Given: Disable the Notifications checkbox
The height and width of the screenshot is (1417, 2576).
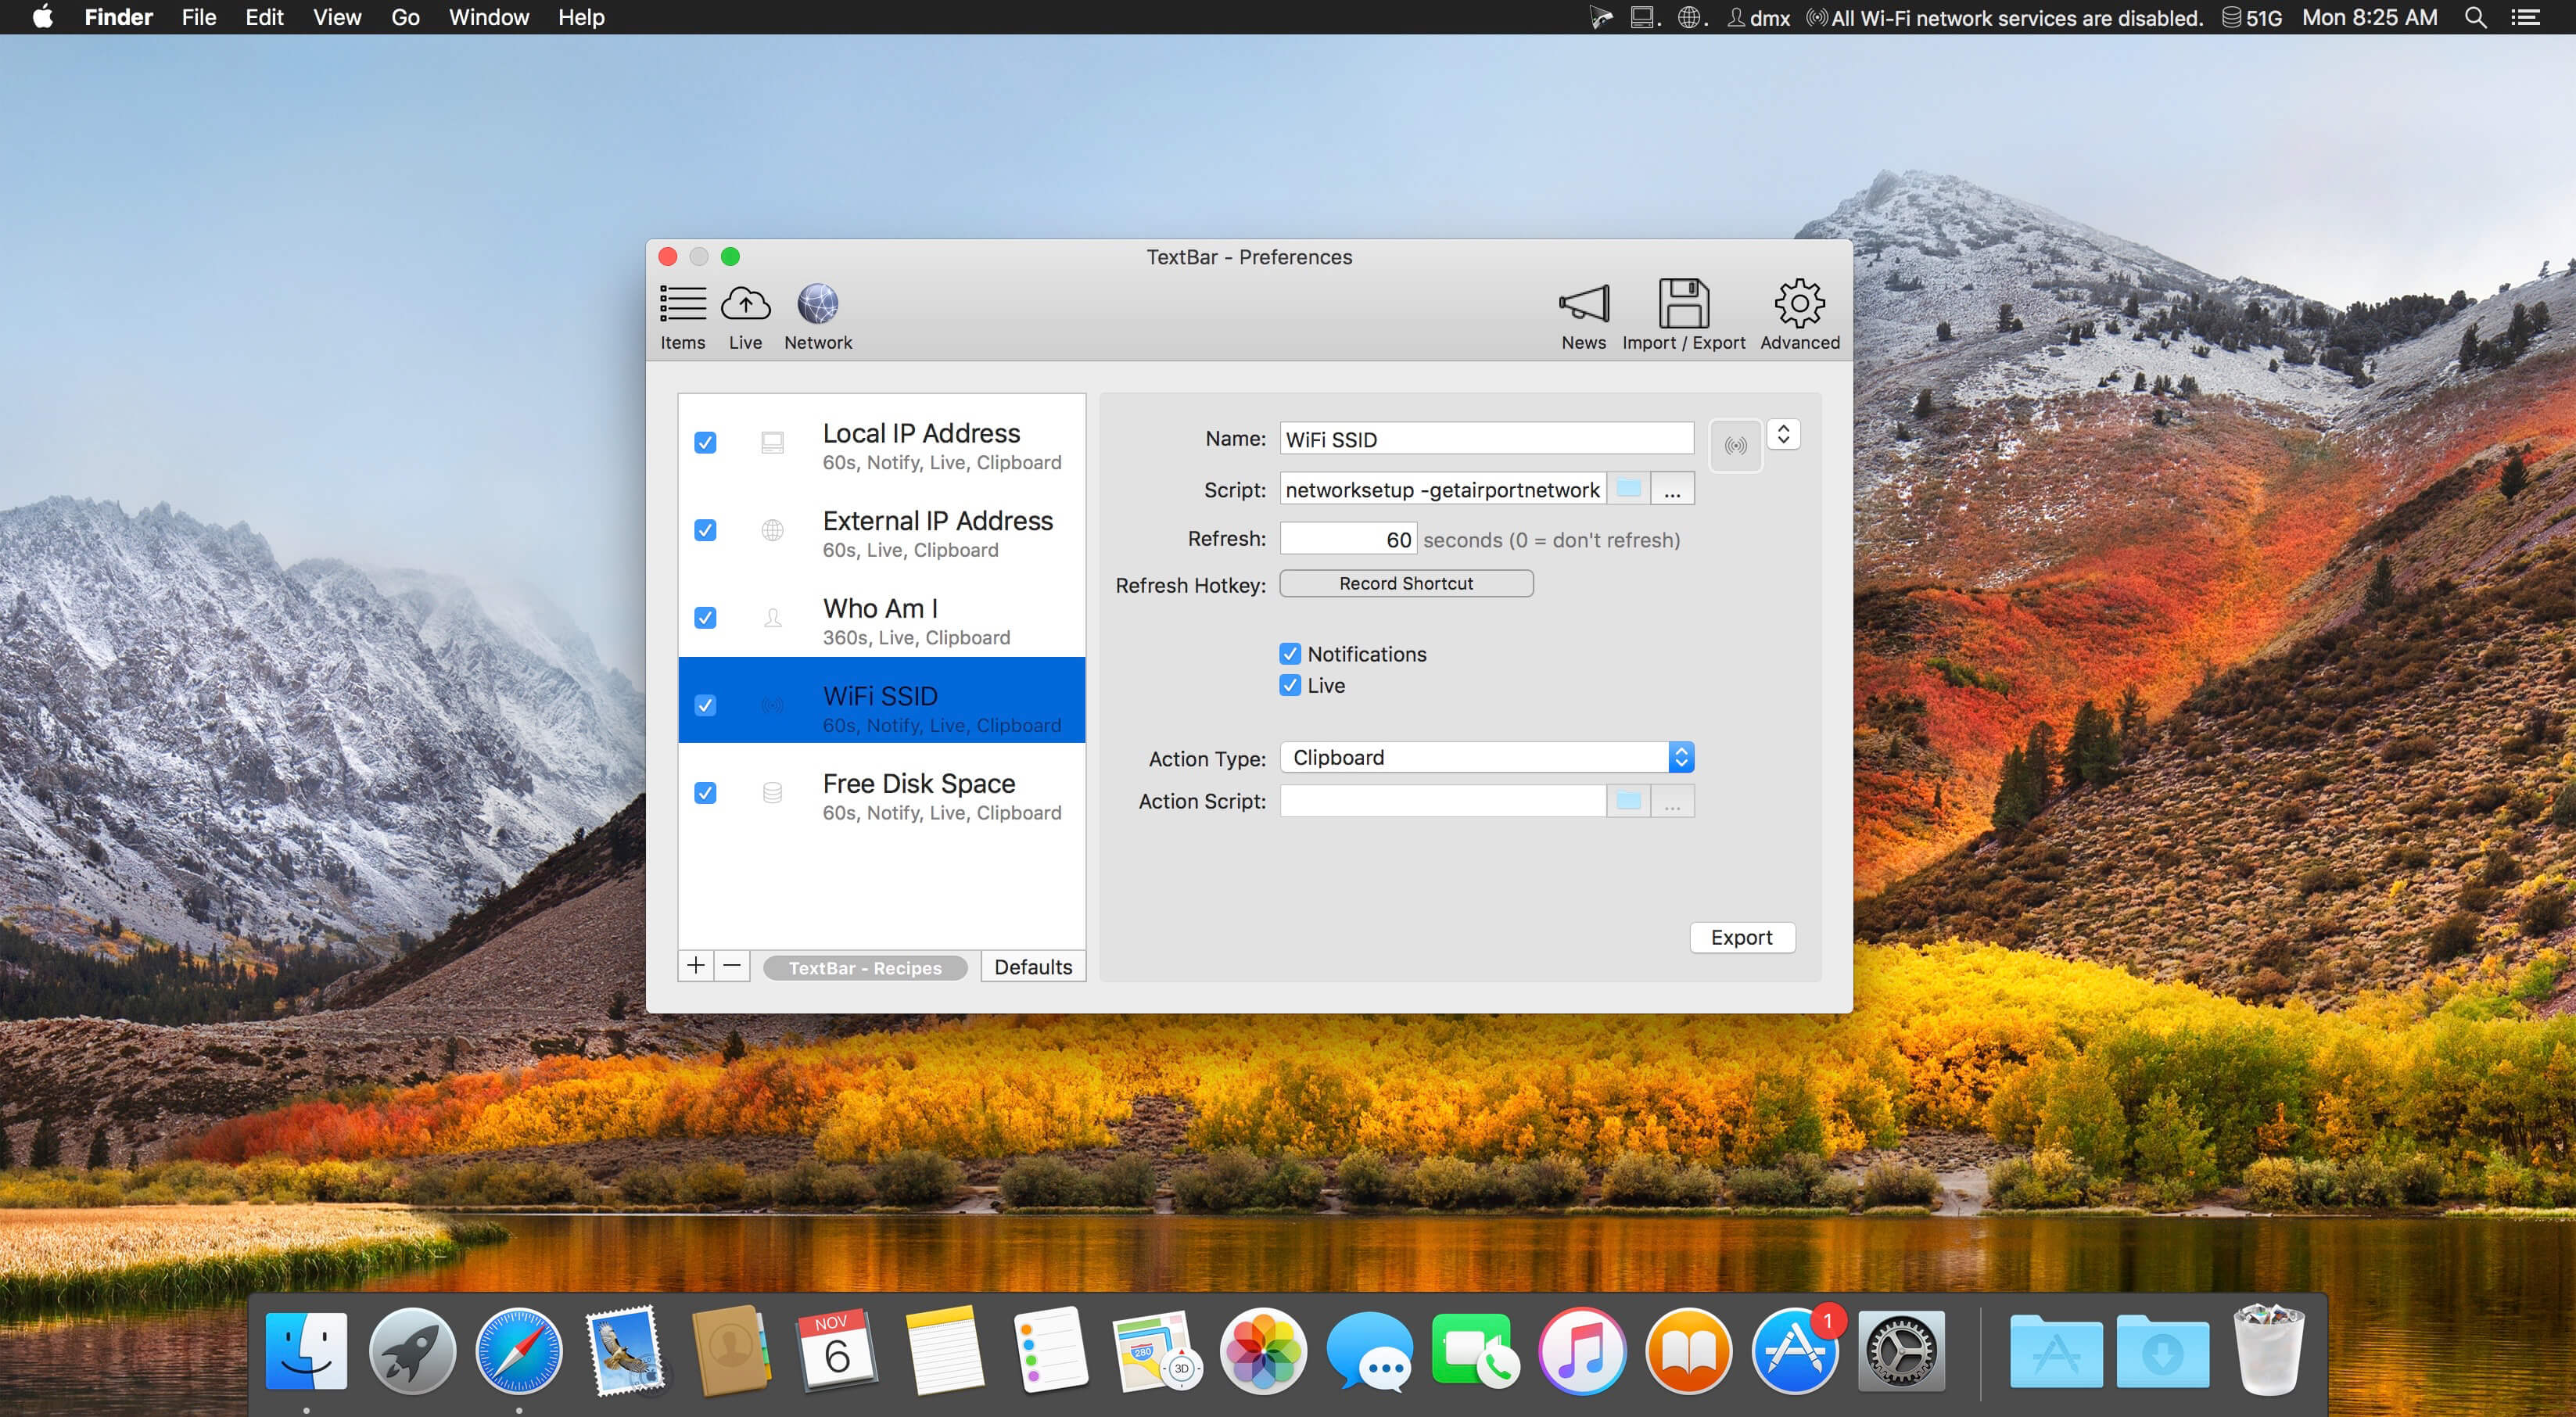Looking at the screenshot, I should click(1290, 654).
